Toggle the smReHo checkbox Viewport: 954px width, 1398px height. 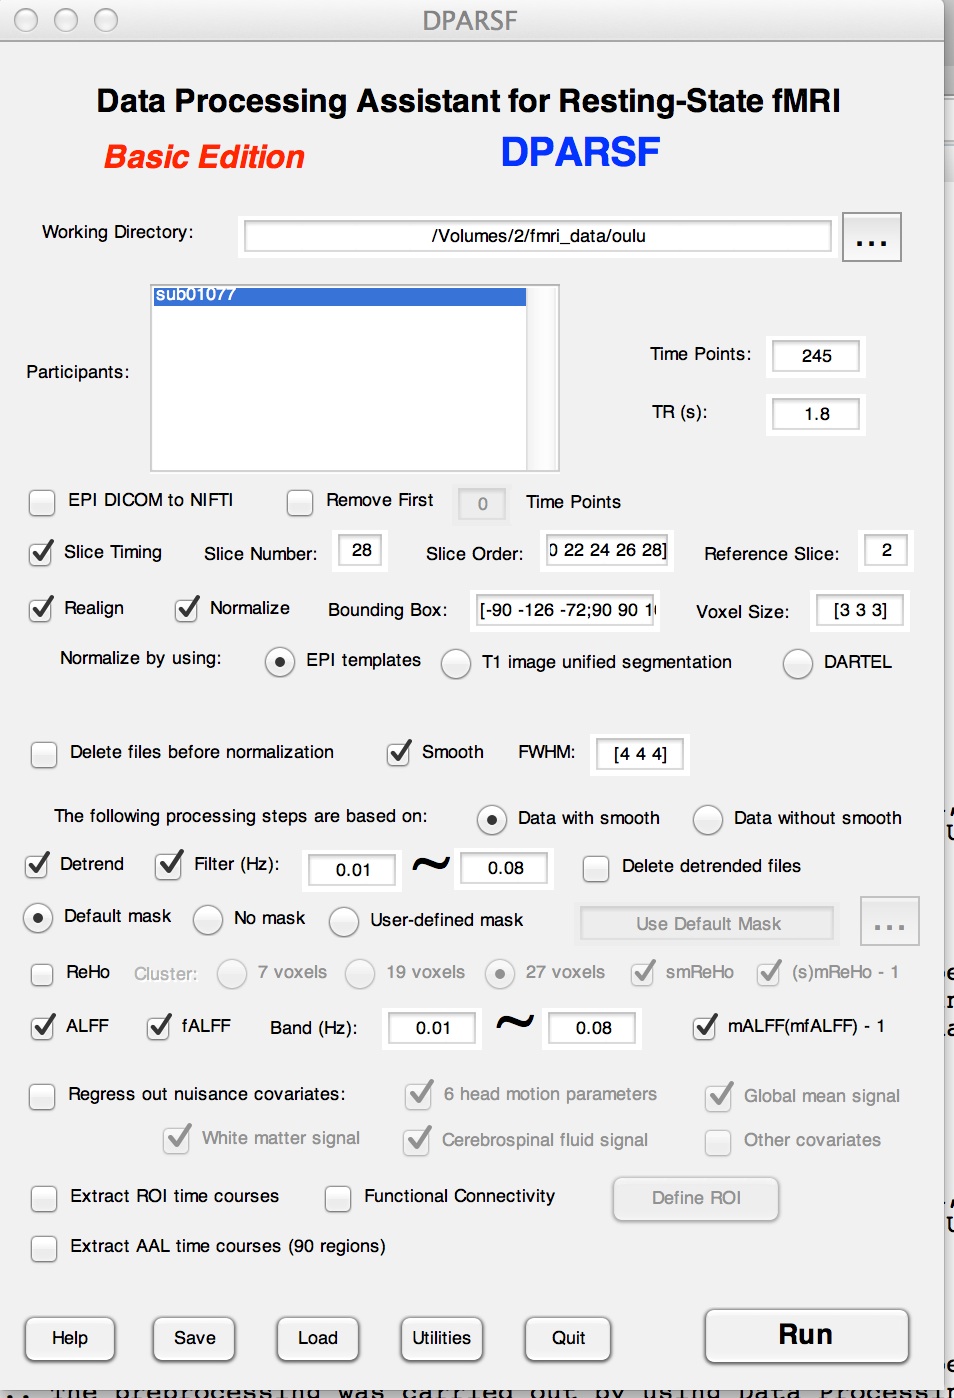click(x=643, y=973)
